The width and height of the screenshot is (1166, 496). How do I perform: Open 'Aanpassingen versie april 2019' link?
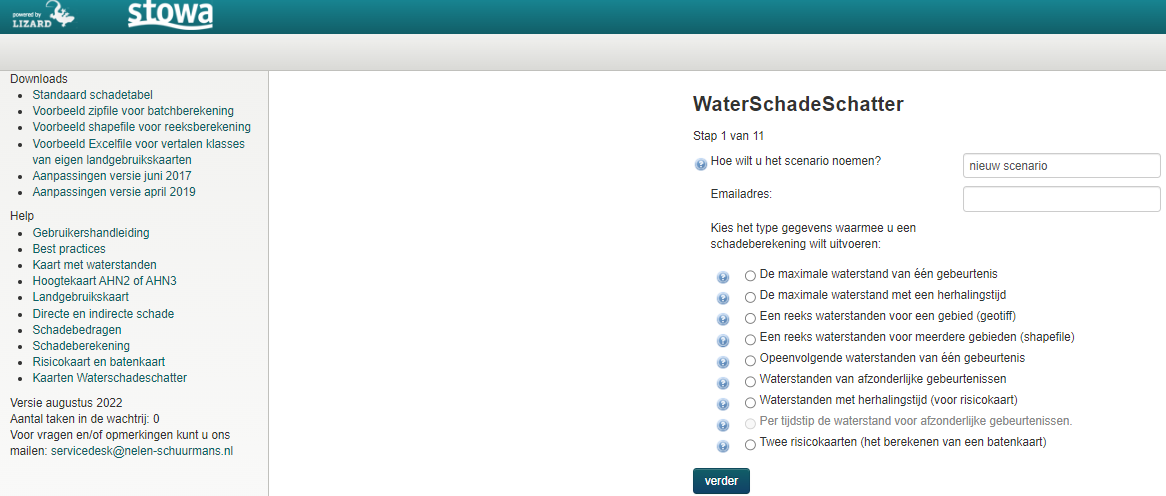[114, 192]
